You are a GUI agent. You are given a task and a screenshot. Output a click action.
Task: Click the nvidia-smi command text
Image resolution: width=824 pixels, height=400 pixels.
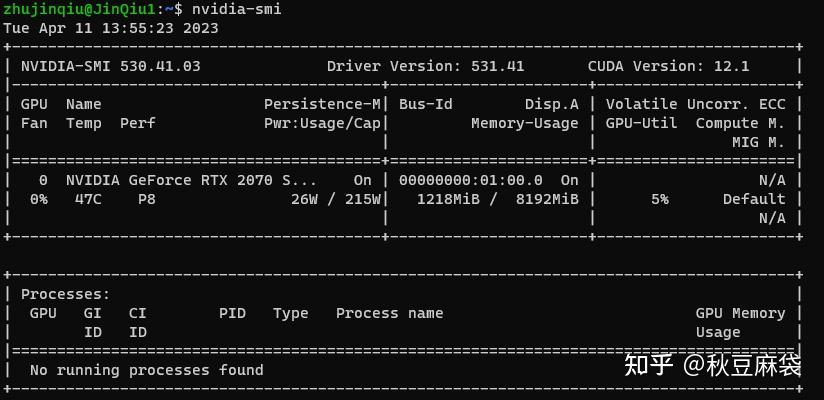click(236, 9)
